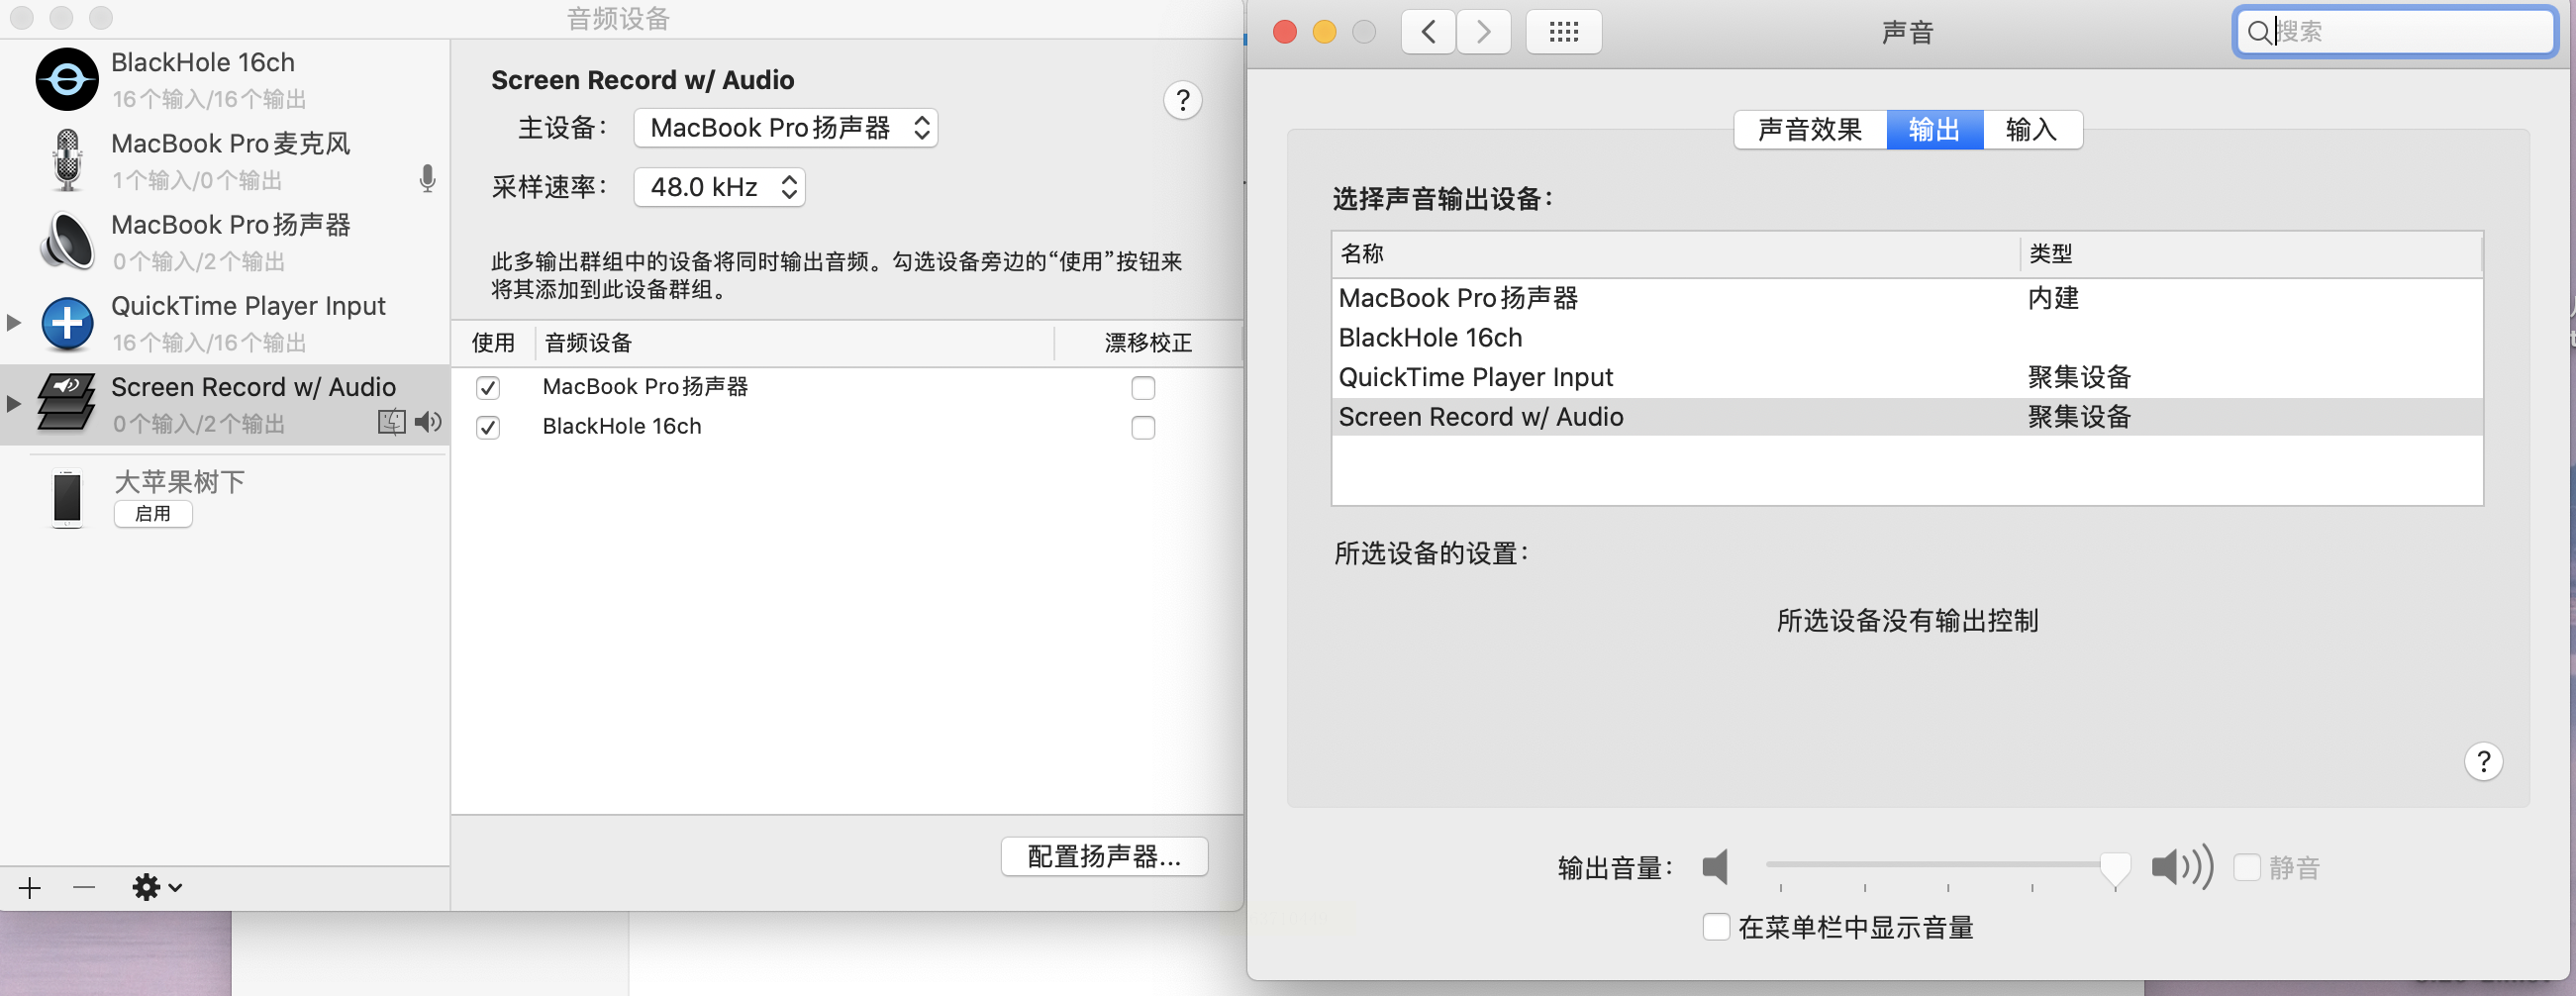The width and height of the screenshot is (2576, 996).
Task: Select MacBook Pro扬声器 in device sidebar
Action: pyautogui.click(x=225, y=241)
